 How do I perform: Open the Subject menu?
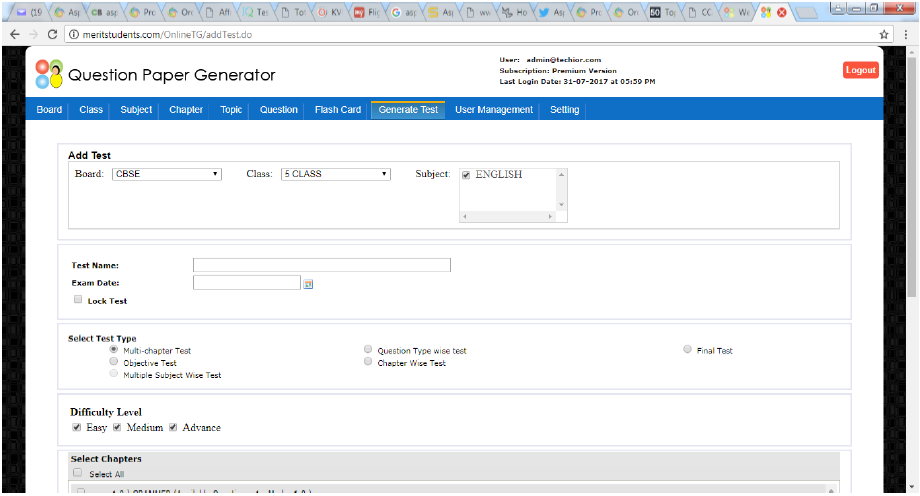(x=136, y=110)
